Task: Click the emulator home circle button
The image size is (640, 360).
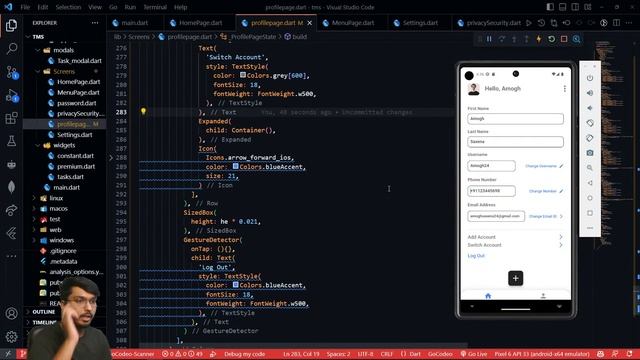Action: 590,198
